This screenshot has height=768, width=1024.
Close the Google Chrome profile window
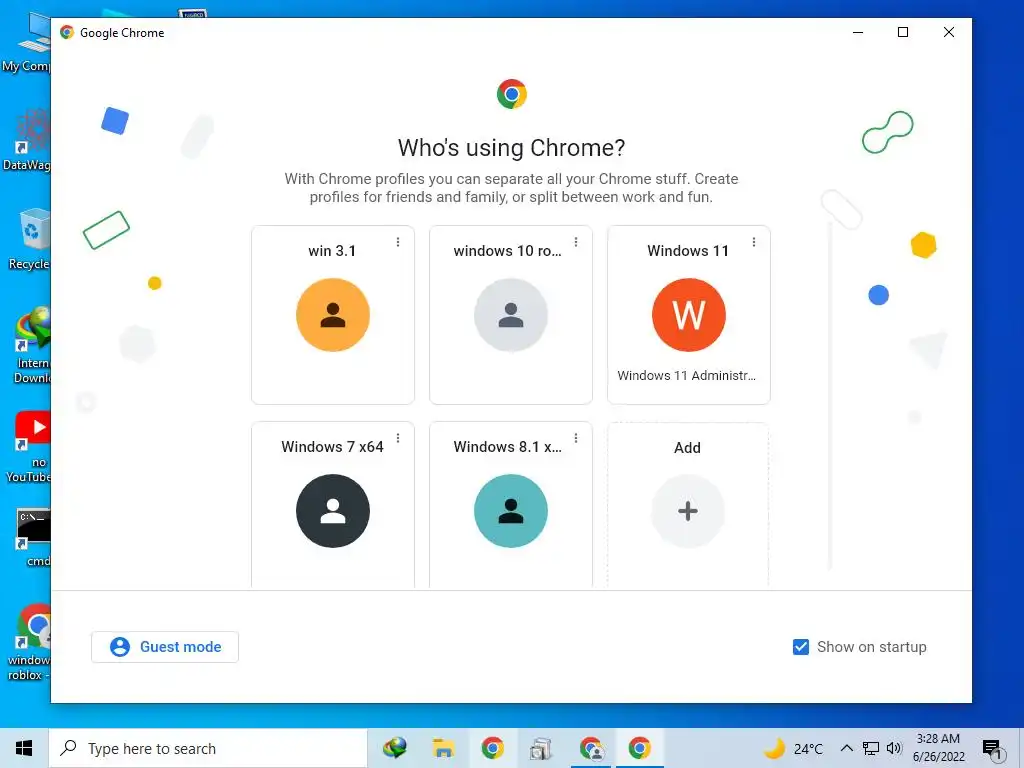[949, 32]
